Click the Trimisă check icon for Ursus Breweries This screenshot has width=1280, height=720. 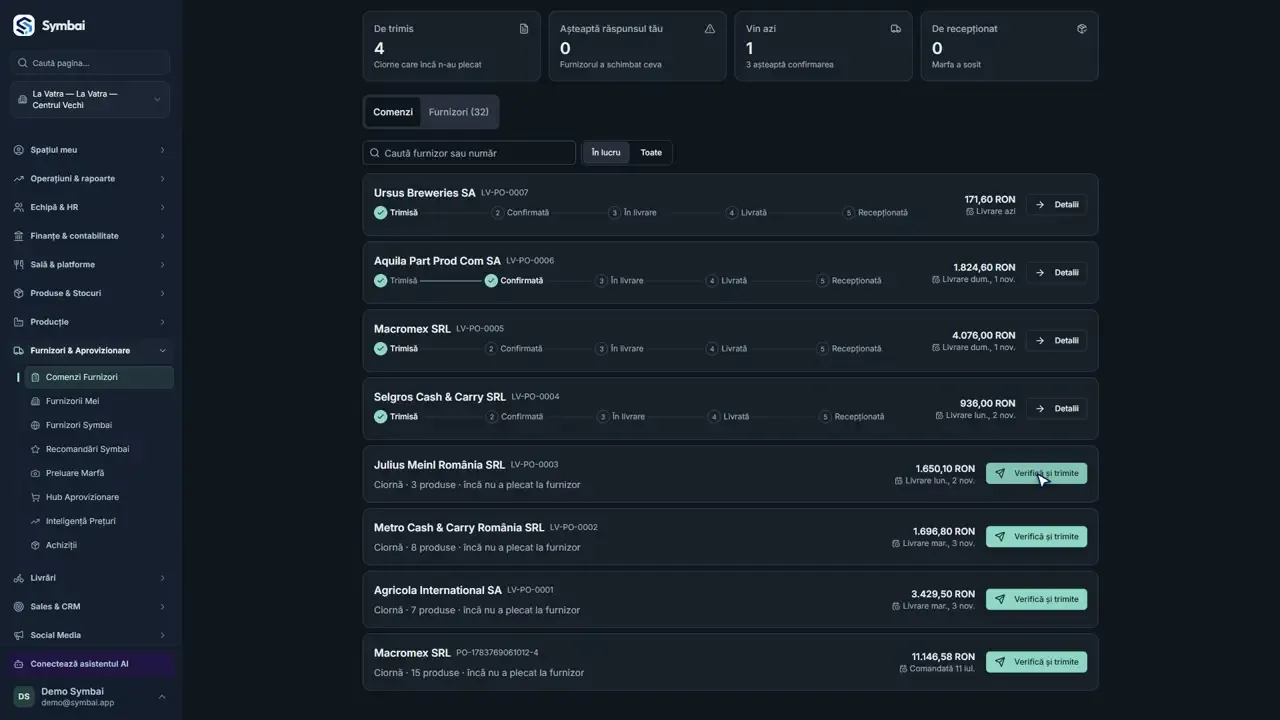point(380,213)
